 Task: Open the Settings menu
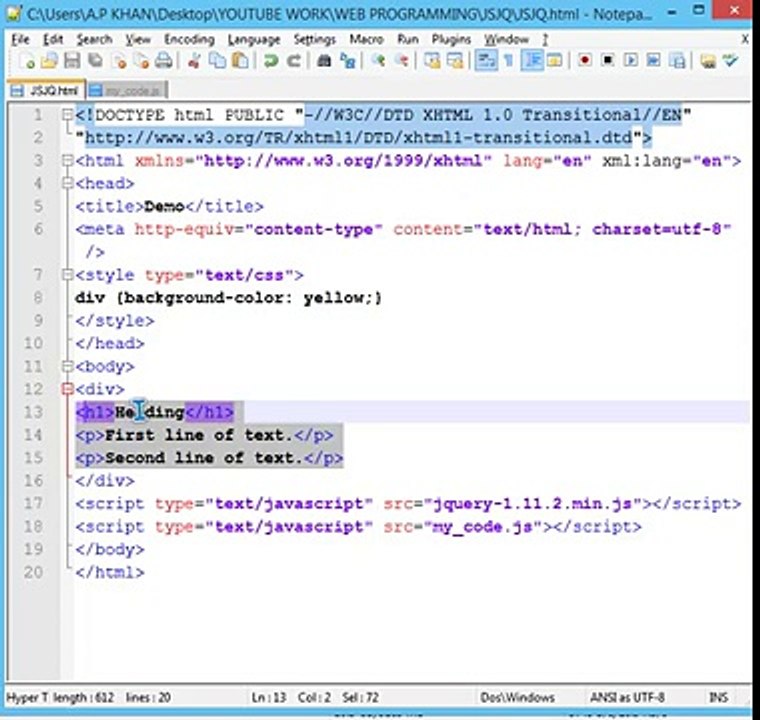315,39
